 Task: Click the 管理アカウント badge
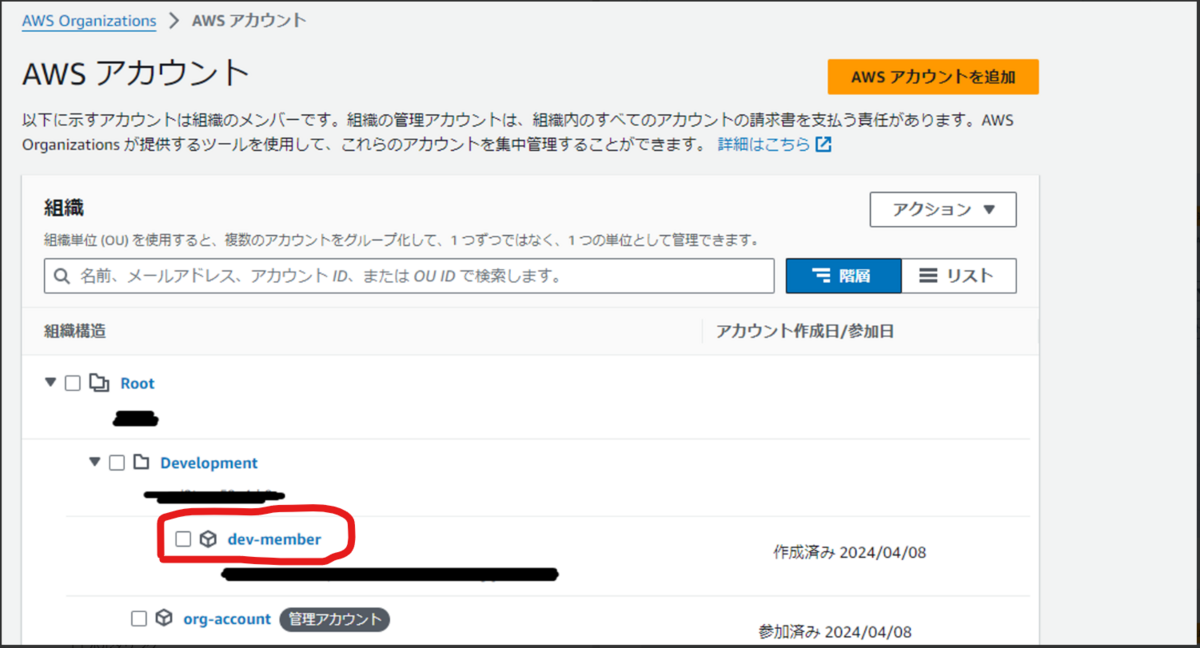point(334,619)
